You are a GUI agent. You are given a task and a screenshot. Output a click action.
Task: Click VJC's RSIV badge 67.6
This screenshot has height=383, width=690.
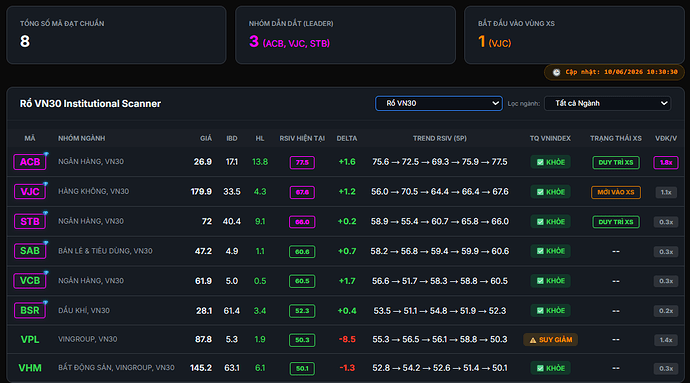(x=302, y=192)
